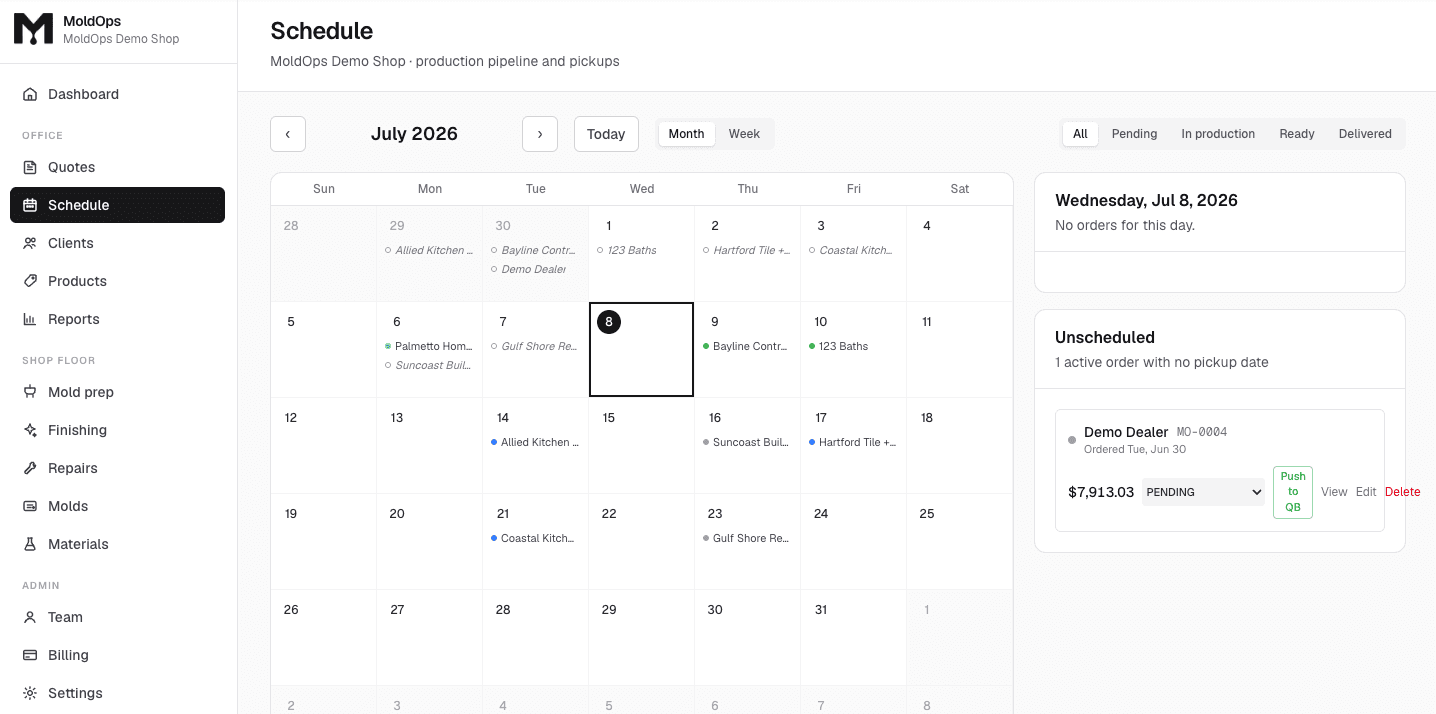Click the Team person icon
Viewport: 1436px width, 714px height.
30,617
